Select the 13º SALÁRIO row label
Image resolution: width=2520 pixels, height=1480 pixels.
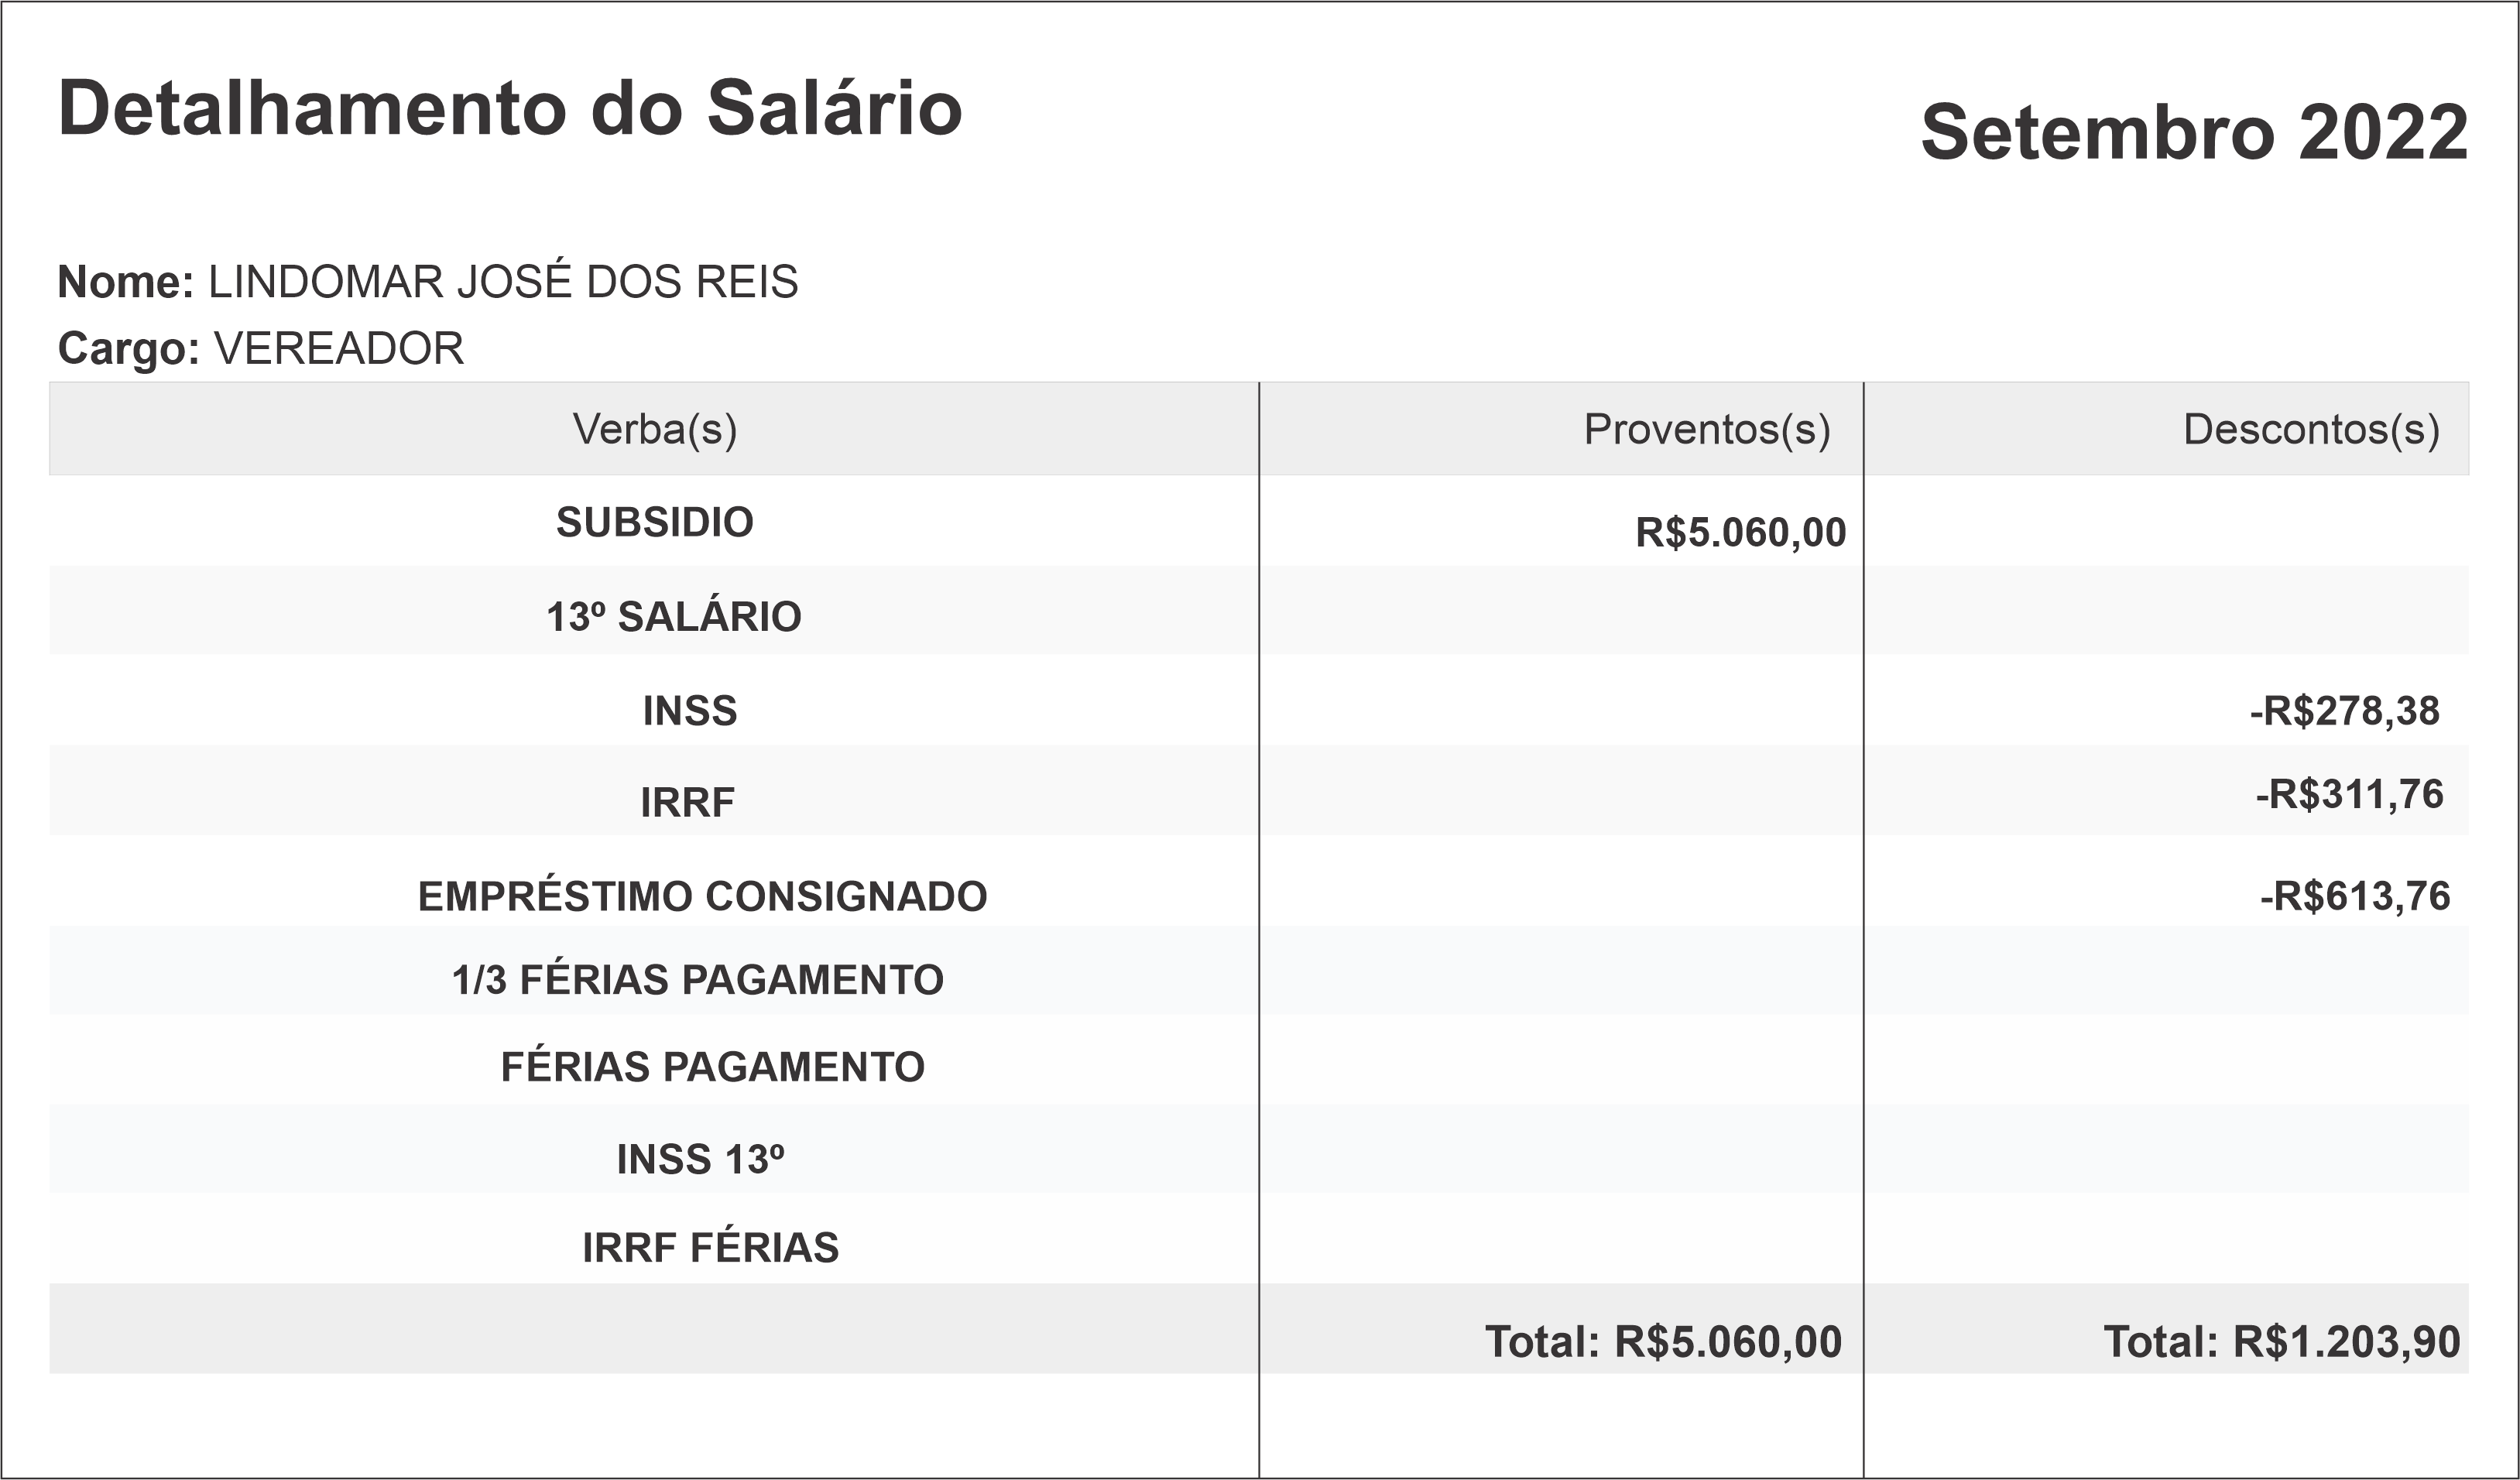pos(673,616)
